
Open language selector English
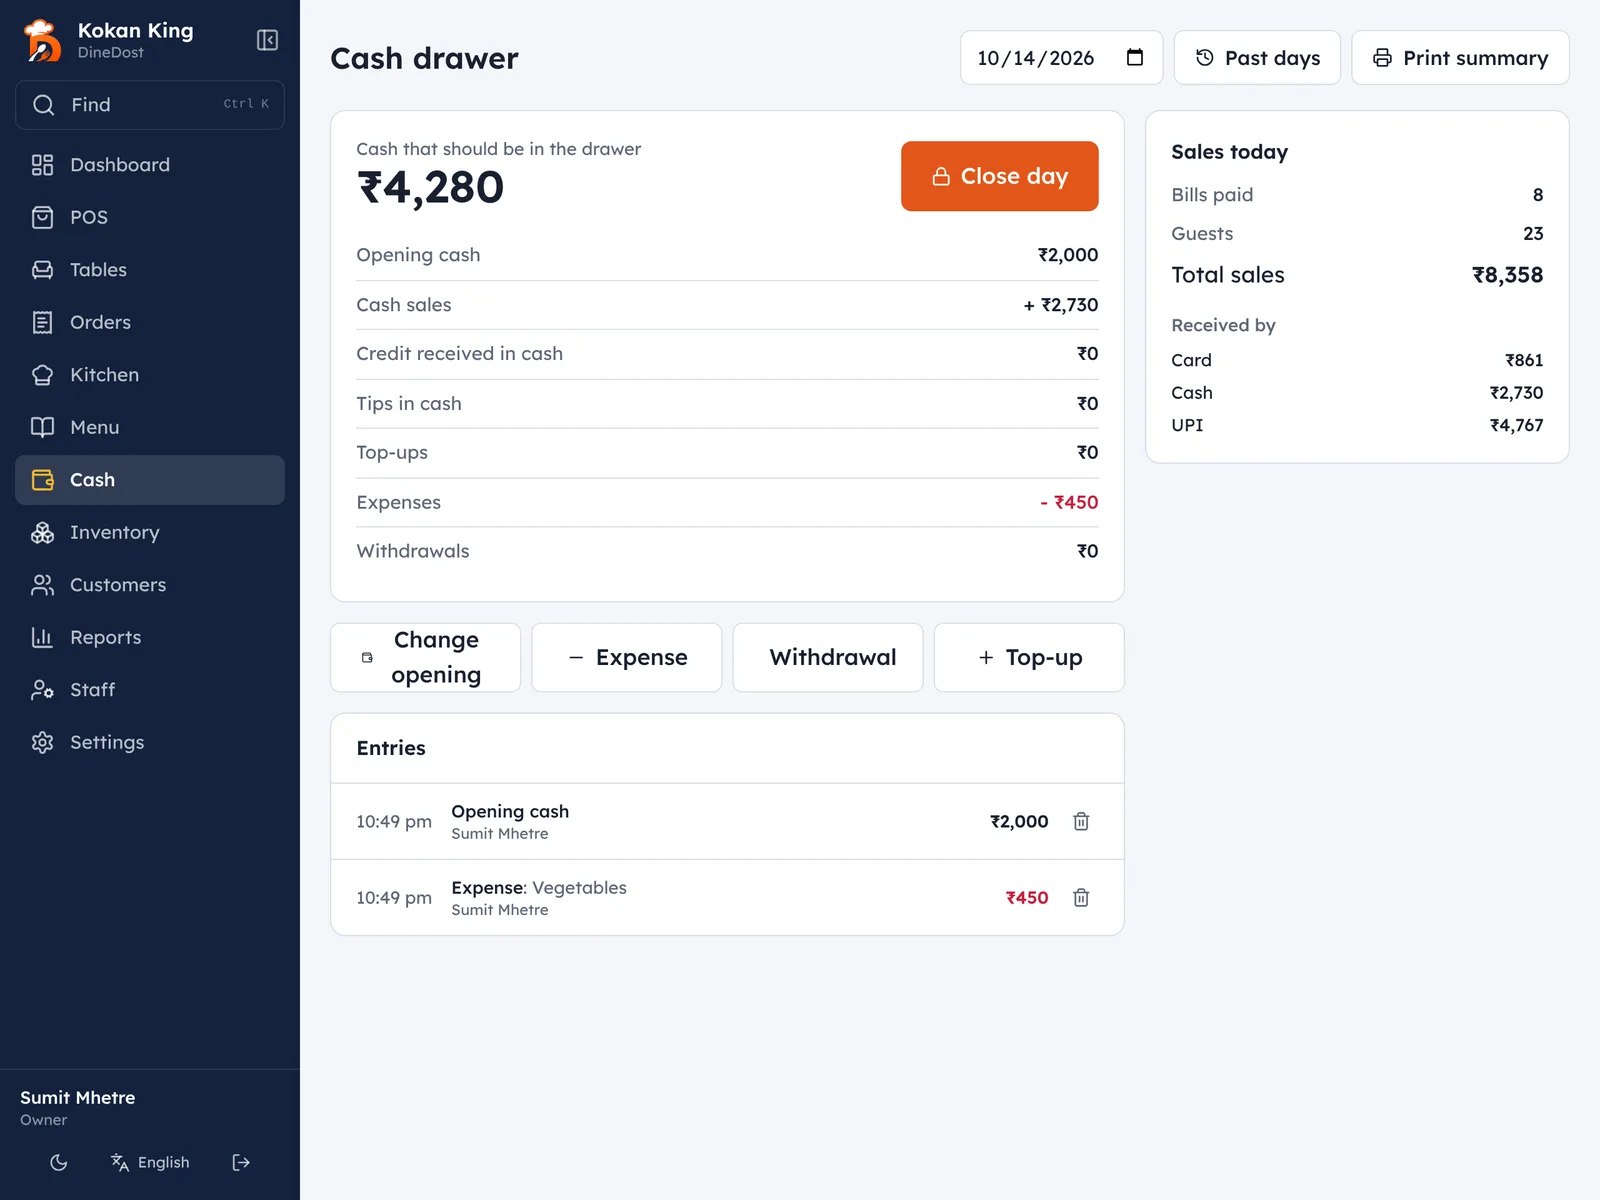coord(150,1162)
